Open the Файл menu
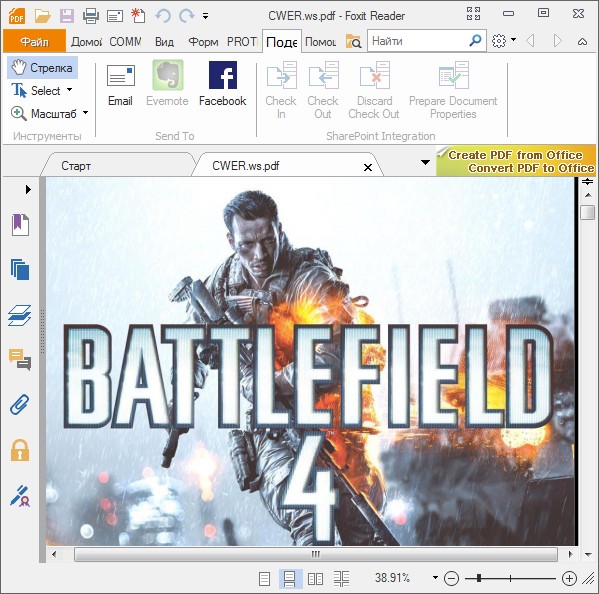Viewport: 599px width, 594px height. click(x=34, y=41)
